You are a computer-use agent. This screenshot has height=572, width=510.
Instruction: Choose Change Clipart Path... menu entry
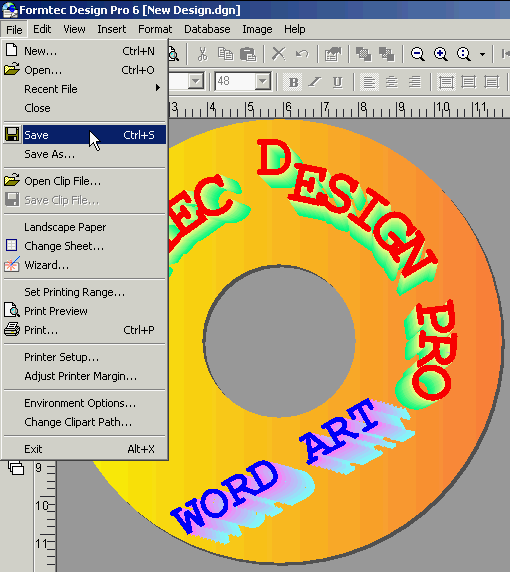tap(85, 422)
